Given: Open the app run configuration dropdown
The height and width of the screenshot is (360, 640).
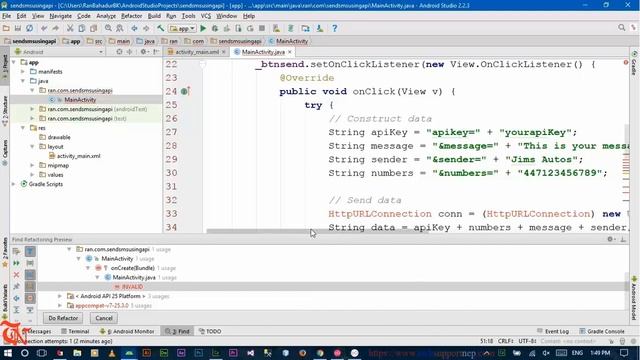Looking at the screenshot, I should coord(182,28).
